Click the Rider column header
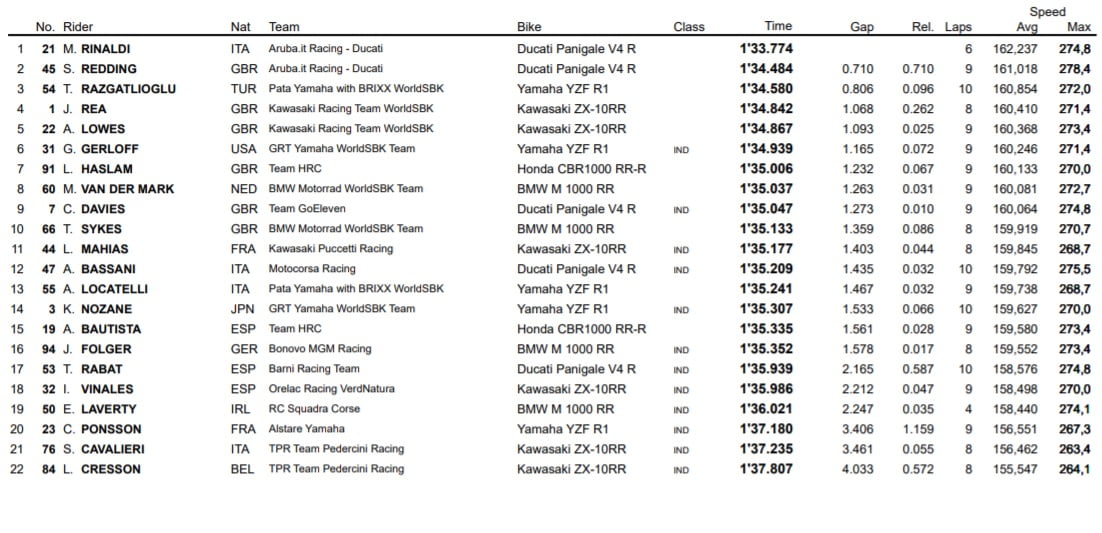This screenshot has height=533, width=1102. 78,27
